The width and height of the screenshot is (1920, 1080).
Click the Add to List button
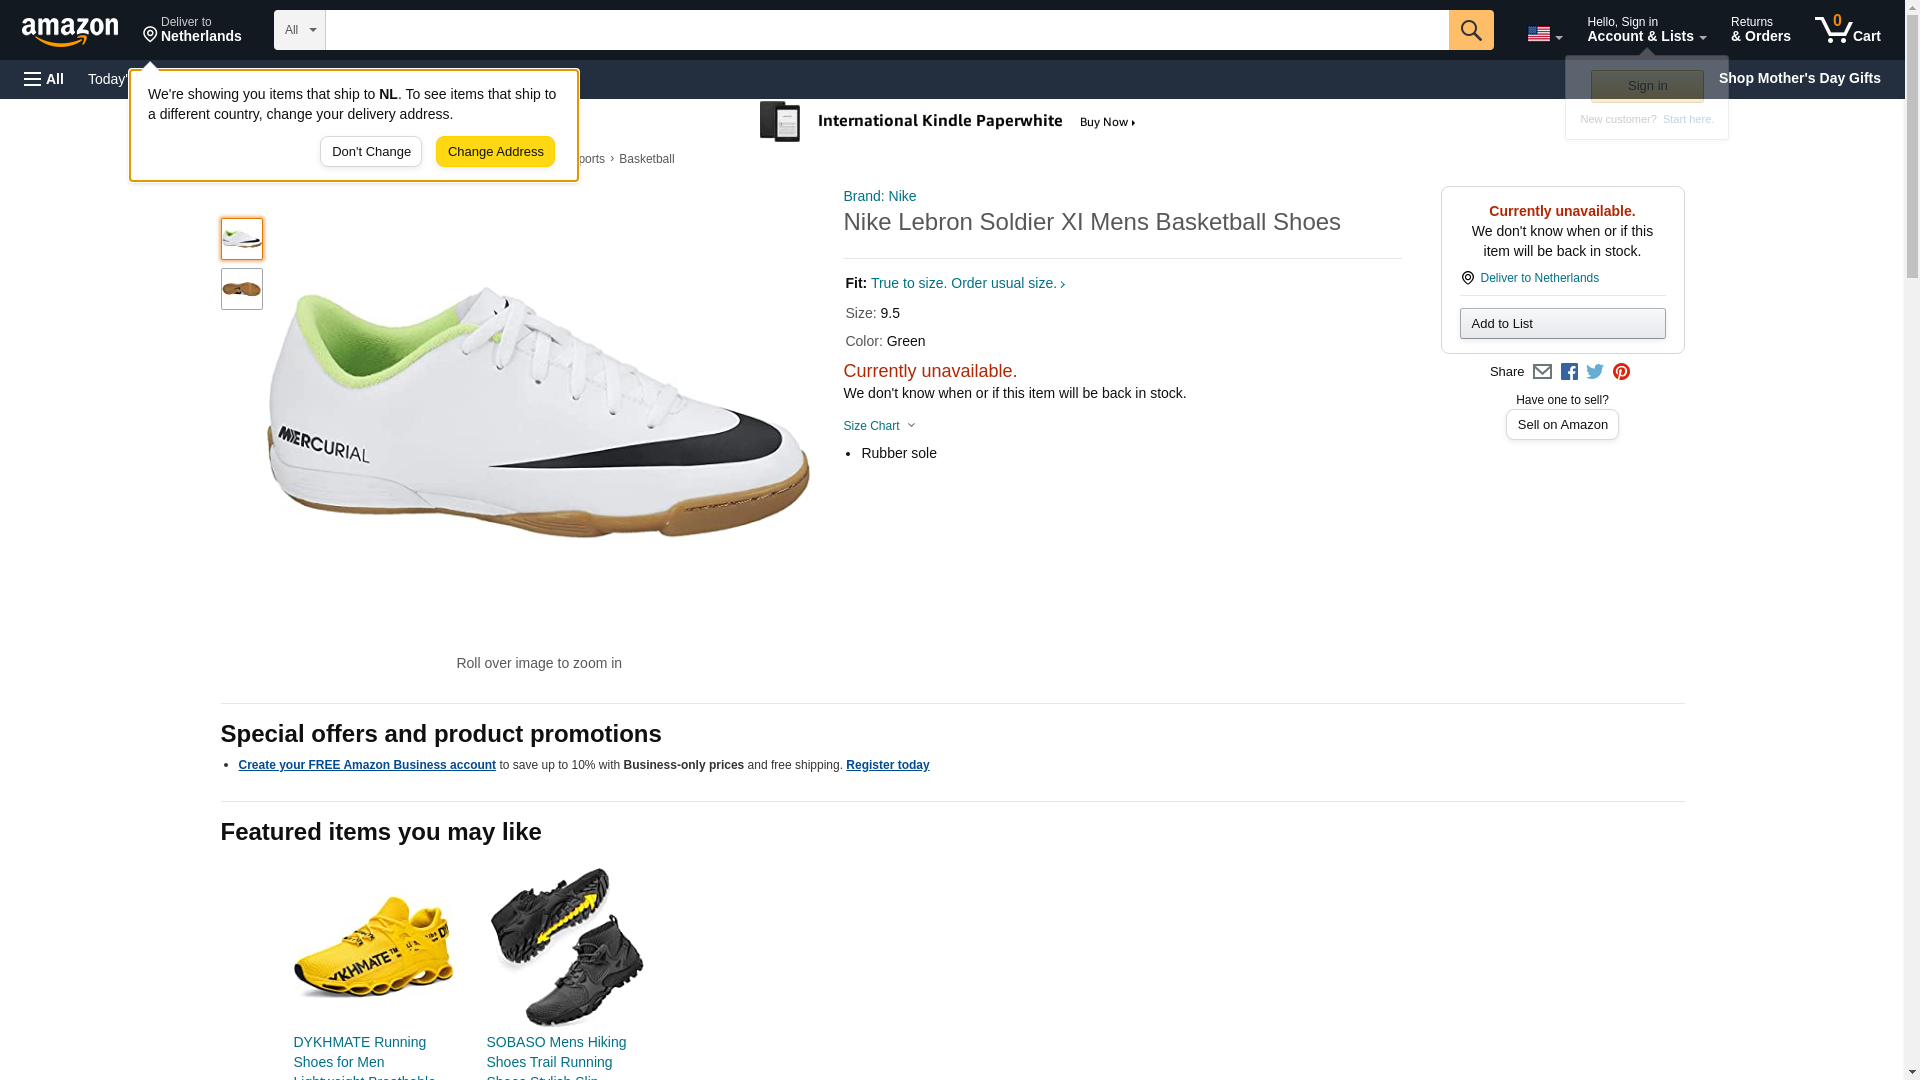[1562, 324]
